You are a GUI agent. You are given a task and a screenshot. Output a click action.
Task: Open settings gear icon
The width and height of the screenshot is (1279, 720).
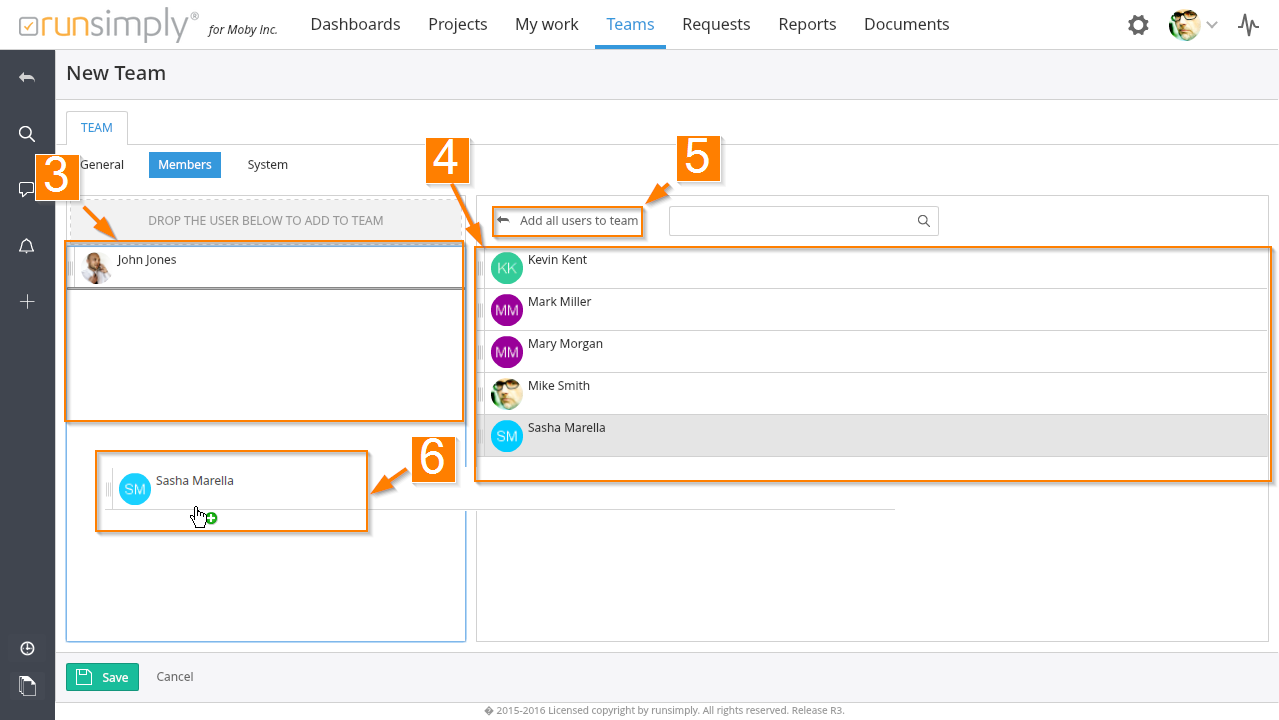[1138, 25]
